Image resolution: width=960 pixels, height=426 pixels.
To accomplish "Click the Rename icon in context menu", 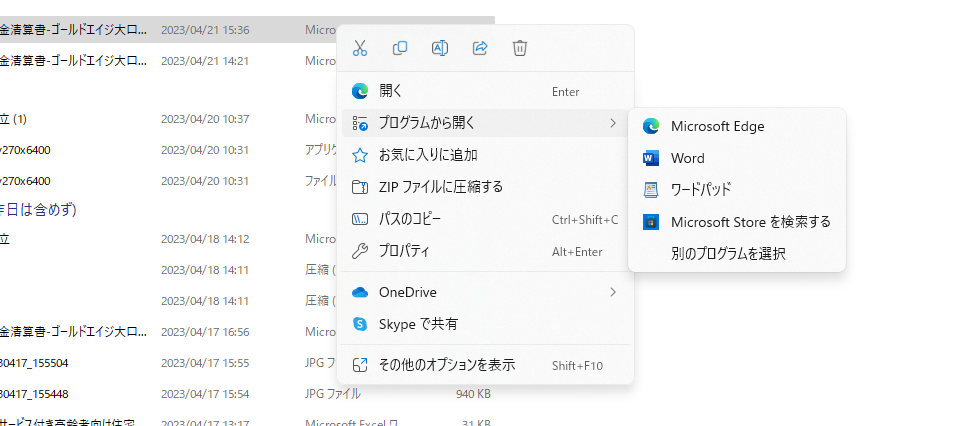I will (440, 48).
